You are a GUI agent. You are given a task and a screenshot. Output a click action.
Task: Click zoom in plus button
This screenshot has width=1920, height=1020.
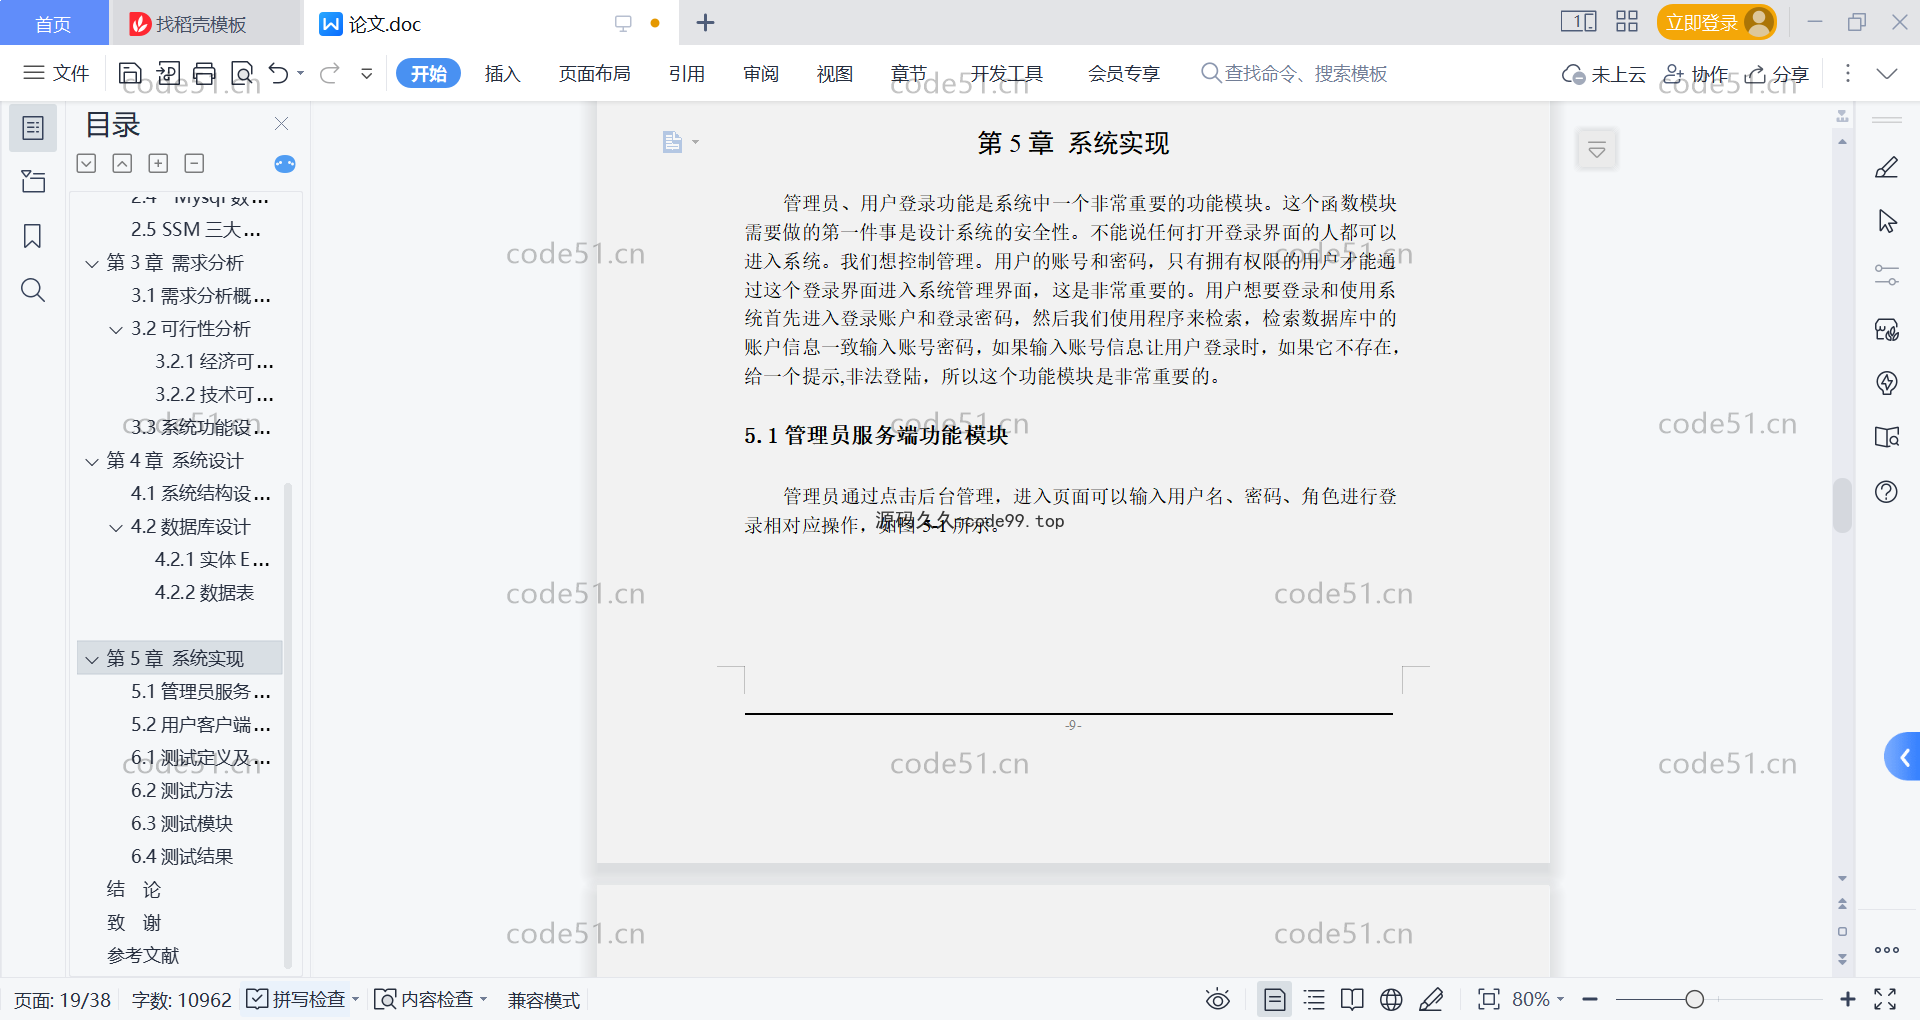click(x=1848, y=1000)
